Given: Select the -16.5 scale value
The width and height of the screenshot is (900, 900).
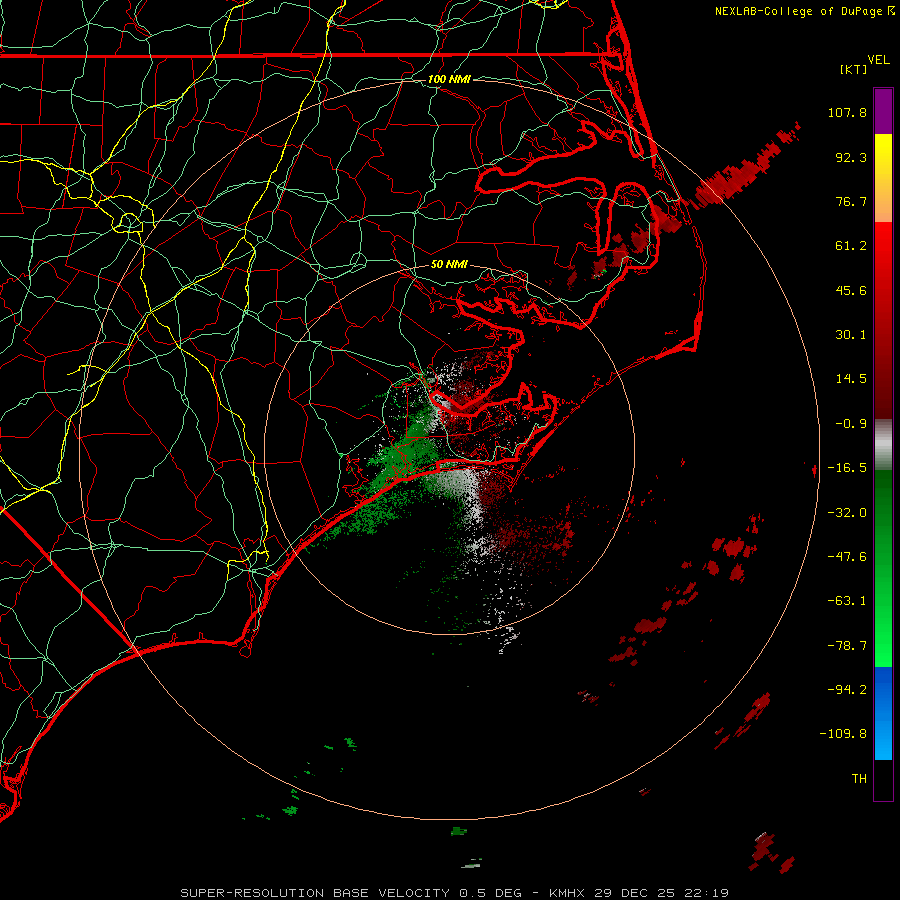Looking at the screenshot, I should point(847,468).
